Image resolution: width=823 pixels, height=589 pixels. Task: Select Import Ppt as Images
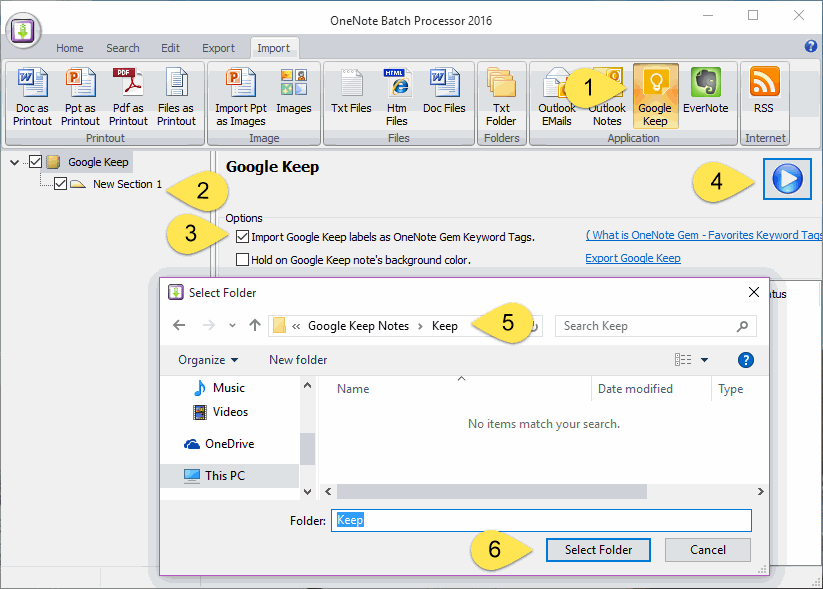click(x=240, y=97)
